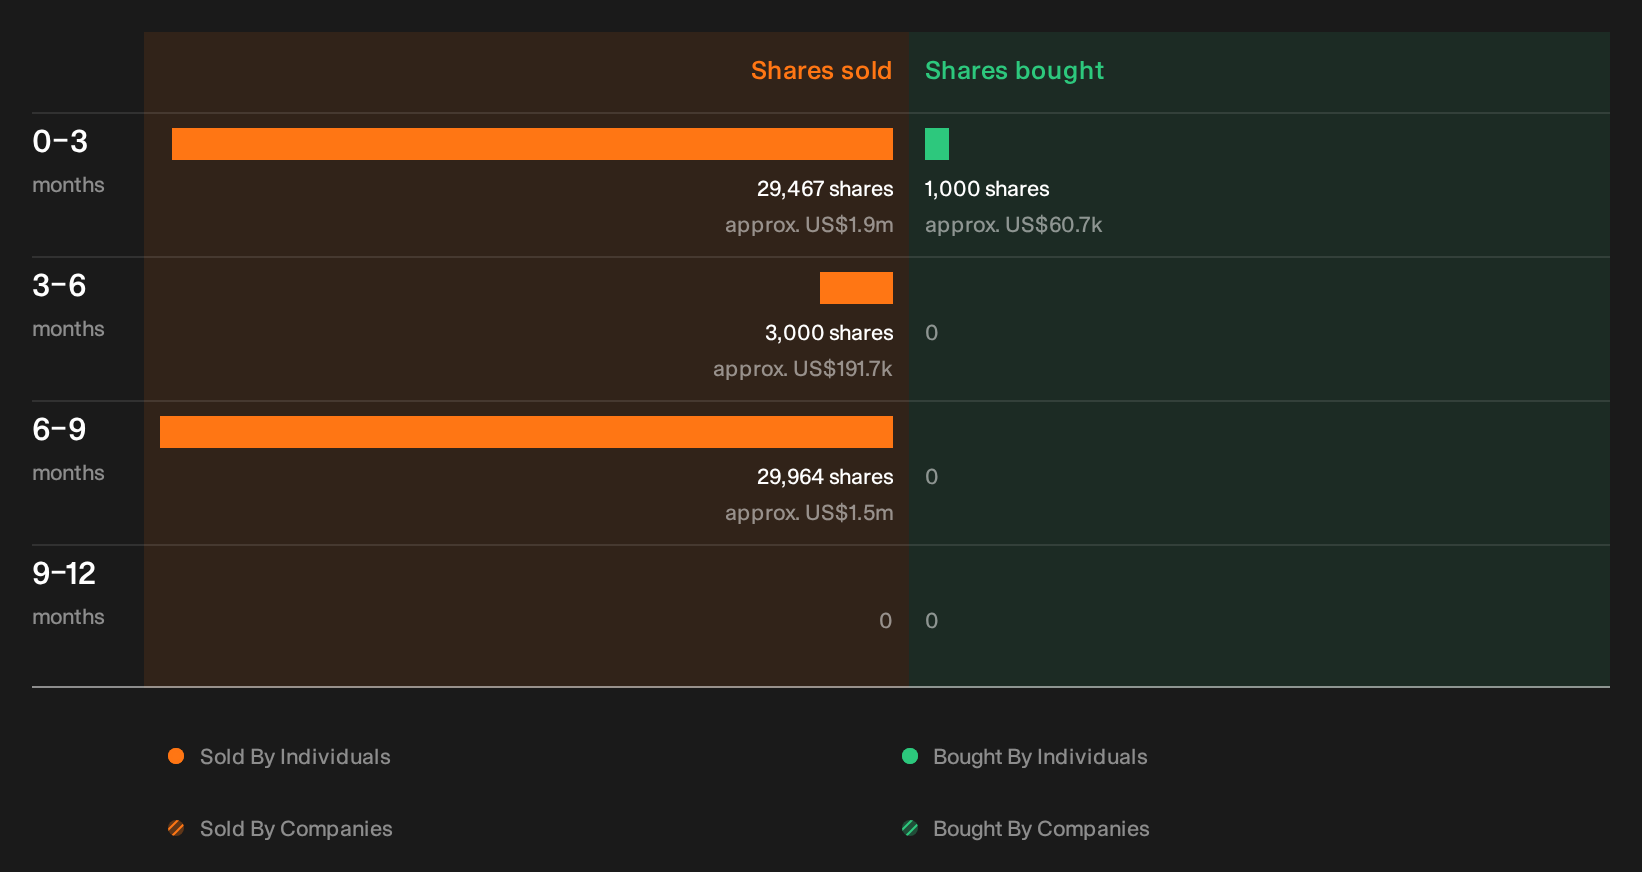Click the orange Sold By Individuals legend dot
The image size is (1642, 872).
click(176, 756)
